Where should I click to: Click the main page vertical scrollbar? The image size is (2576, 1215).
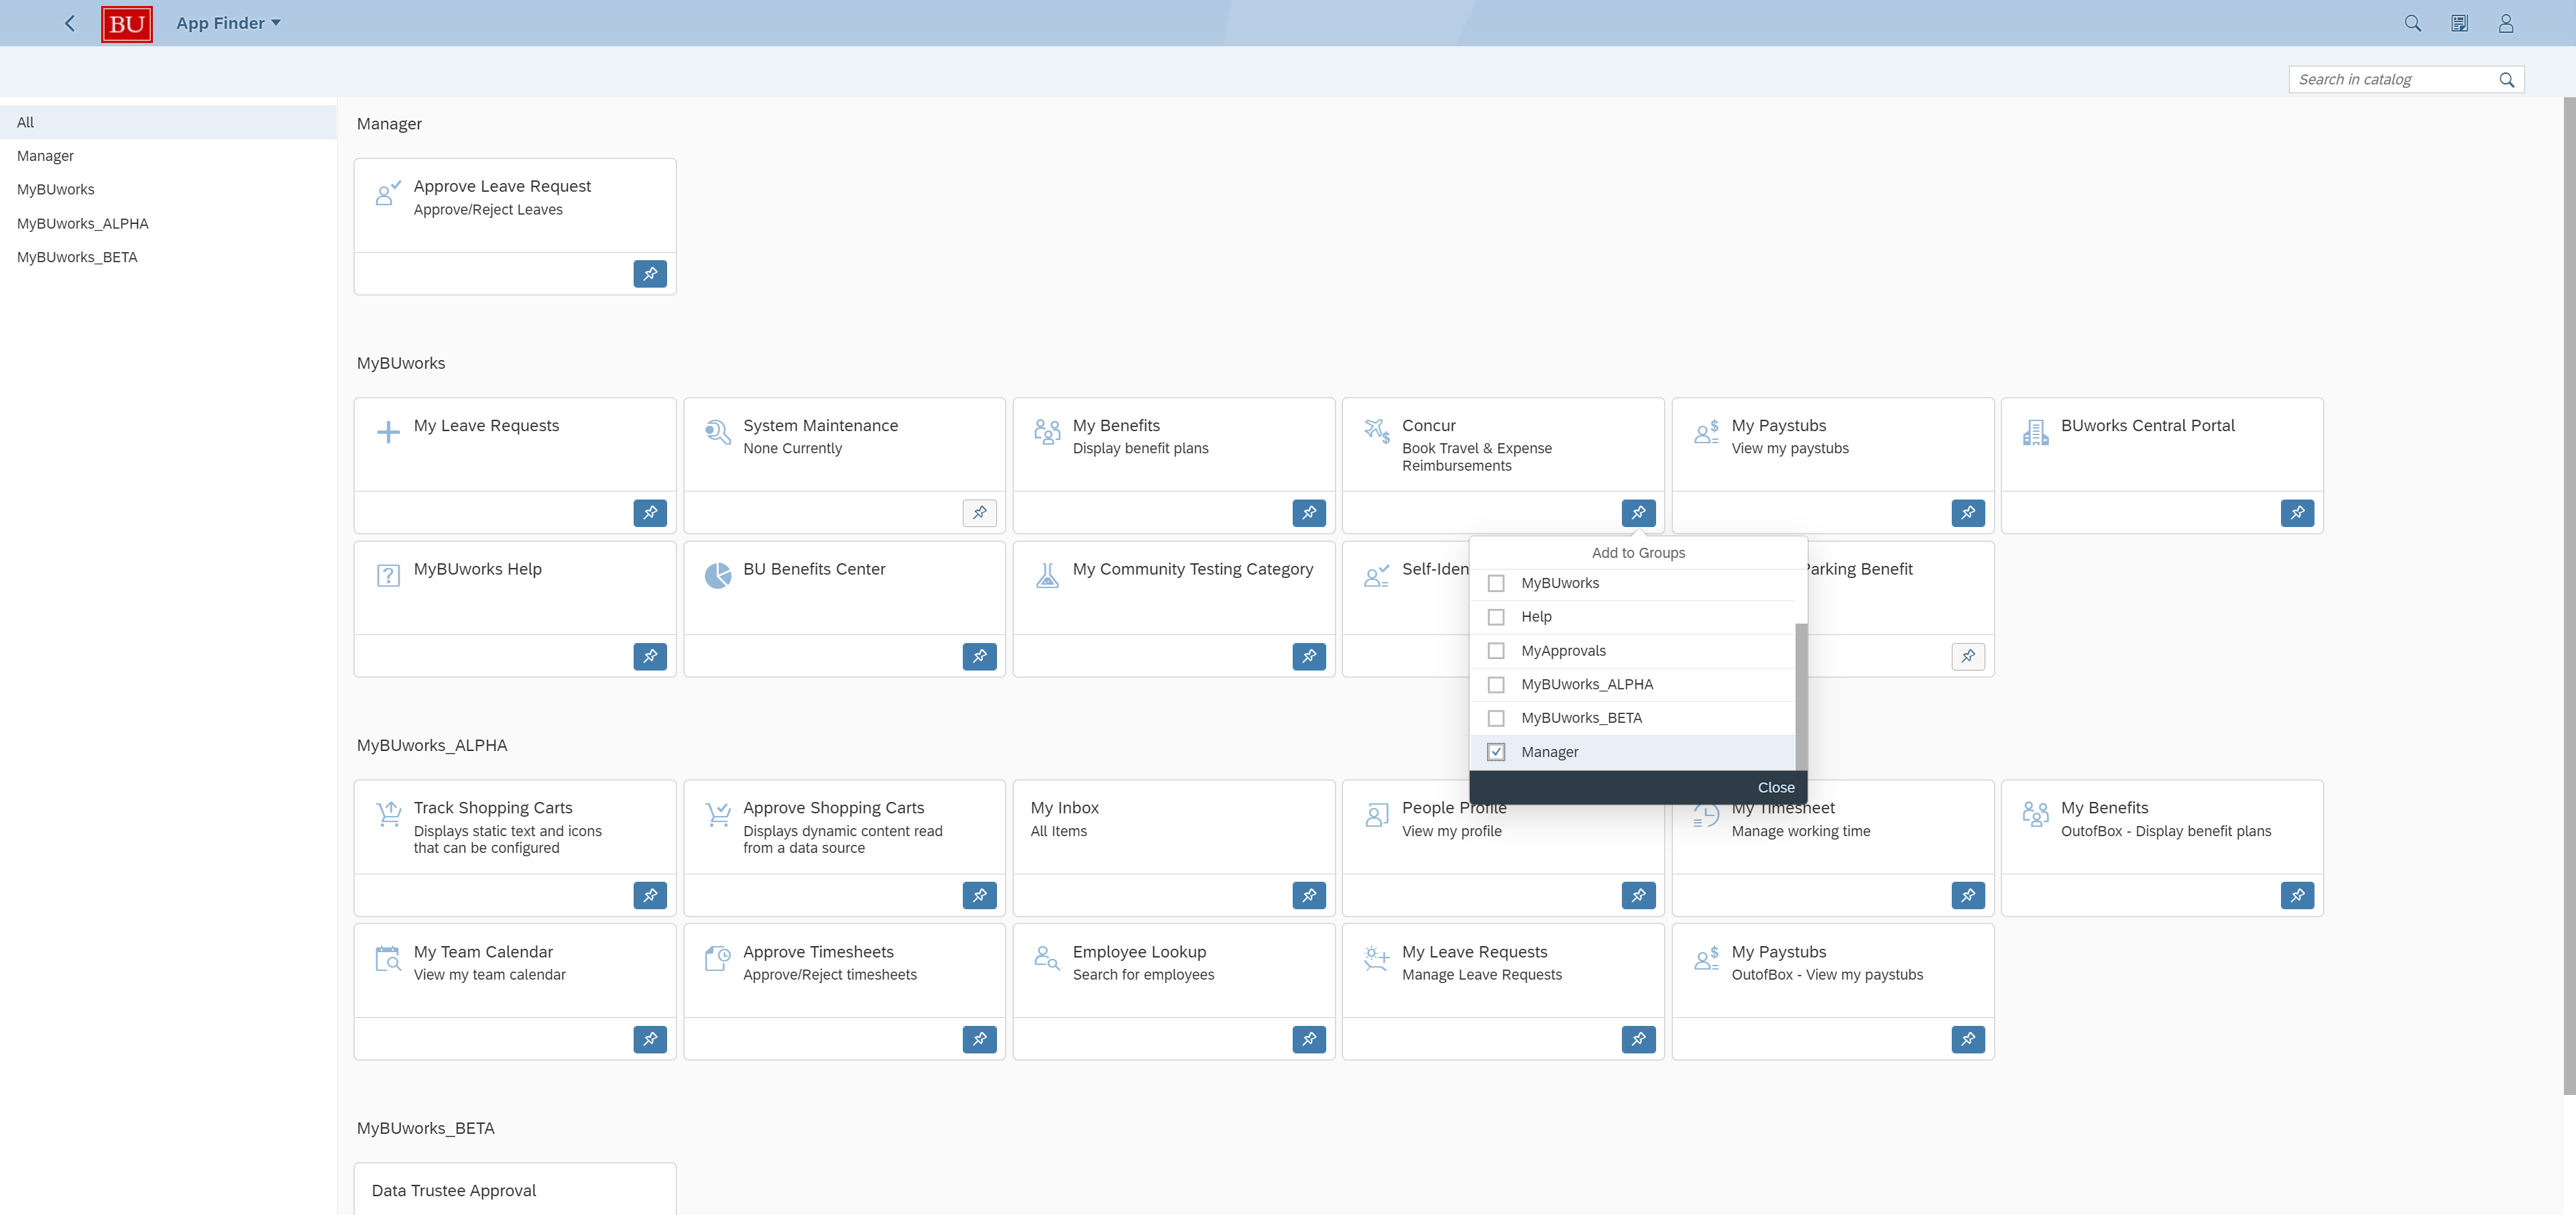[x=2569, y=595]
